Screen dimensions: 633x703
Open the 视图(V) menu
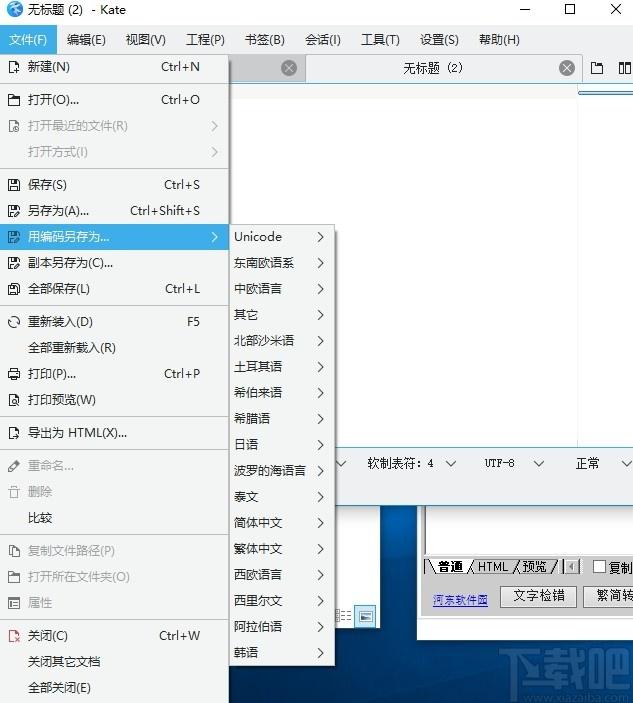coord(146,40)
